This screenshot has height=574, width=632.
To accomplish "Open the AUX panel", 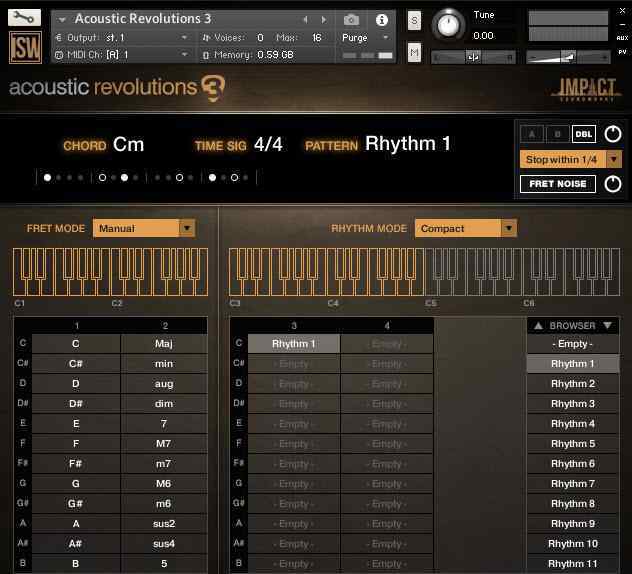I will point(622,37).
